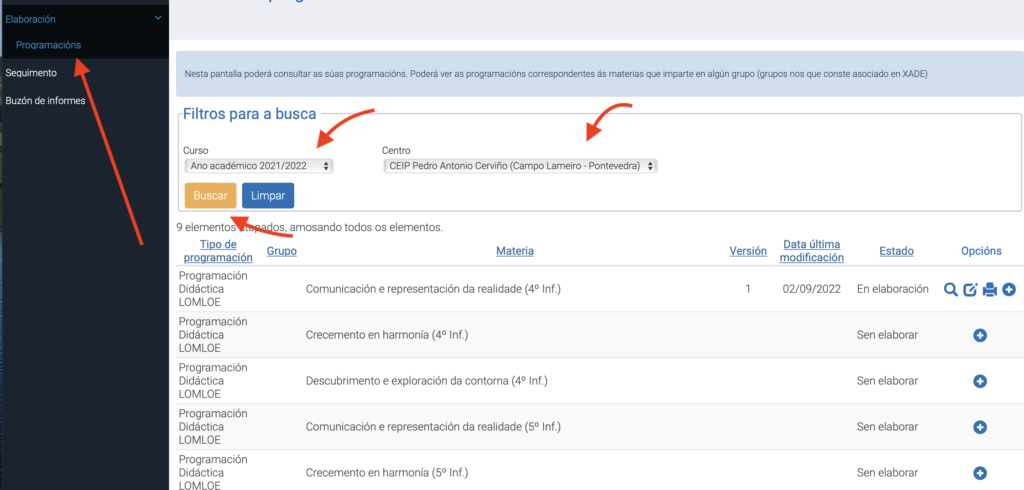
Task: Click plus icon for Descubrimento e exploración (4º Inf.)
Action: point(980,381)
